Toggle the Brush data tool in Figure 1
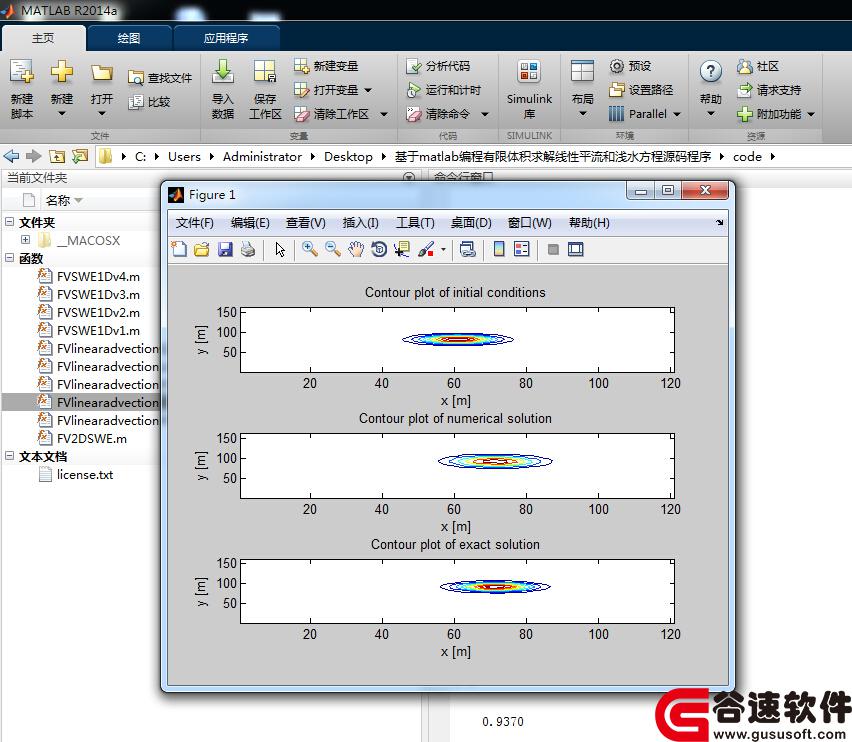 [426, 249]
